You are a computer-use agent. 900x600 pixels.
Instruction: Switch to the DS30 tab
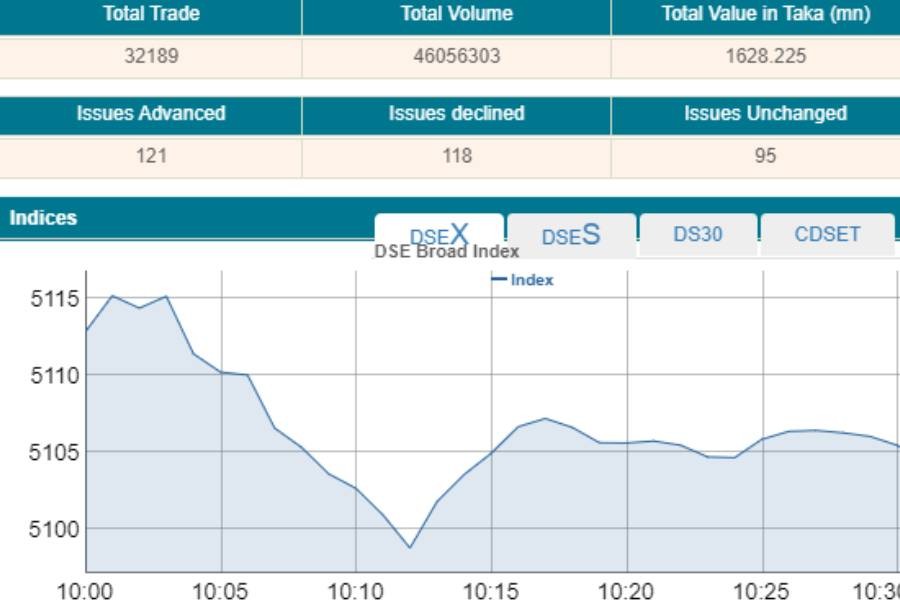699,234
